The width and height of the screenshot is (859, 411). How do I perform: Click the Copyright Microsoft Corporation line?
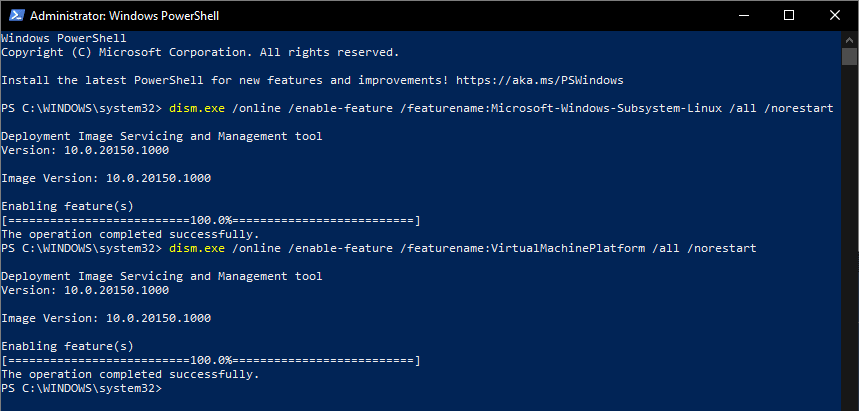coord(200,51)
